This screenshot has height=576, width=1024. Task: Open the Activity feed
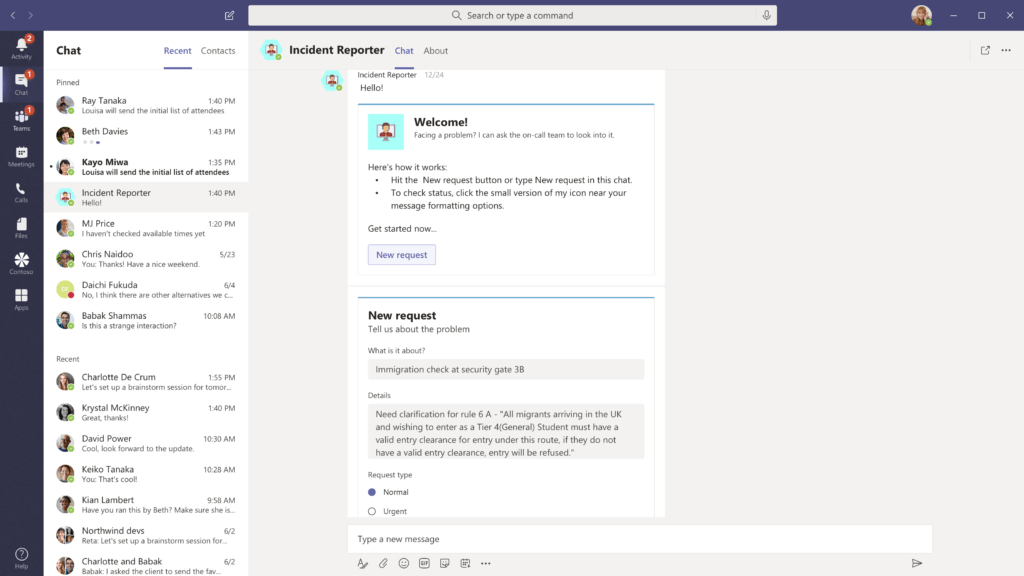point(20,47)
